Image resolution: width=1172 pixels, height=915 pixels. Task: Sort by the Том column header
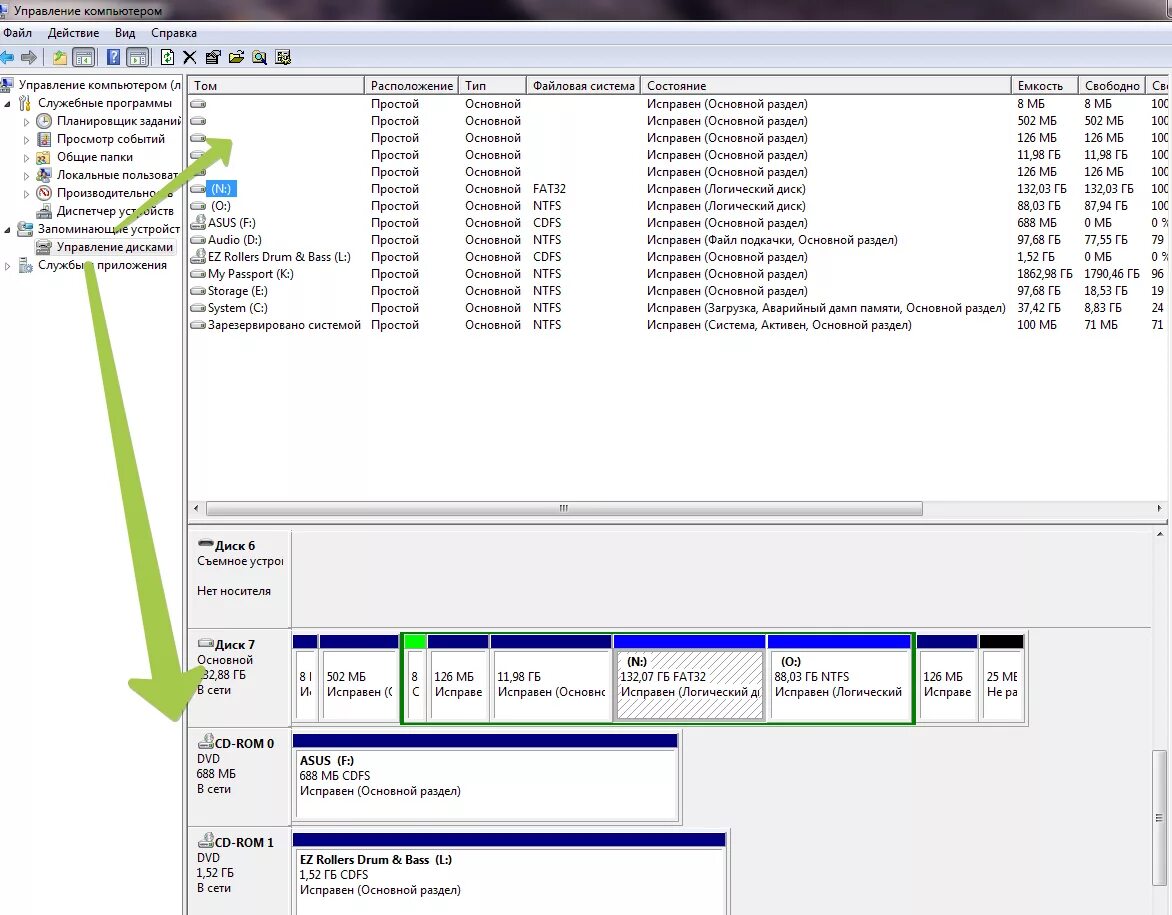pos(276,85)
